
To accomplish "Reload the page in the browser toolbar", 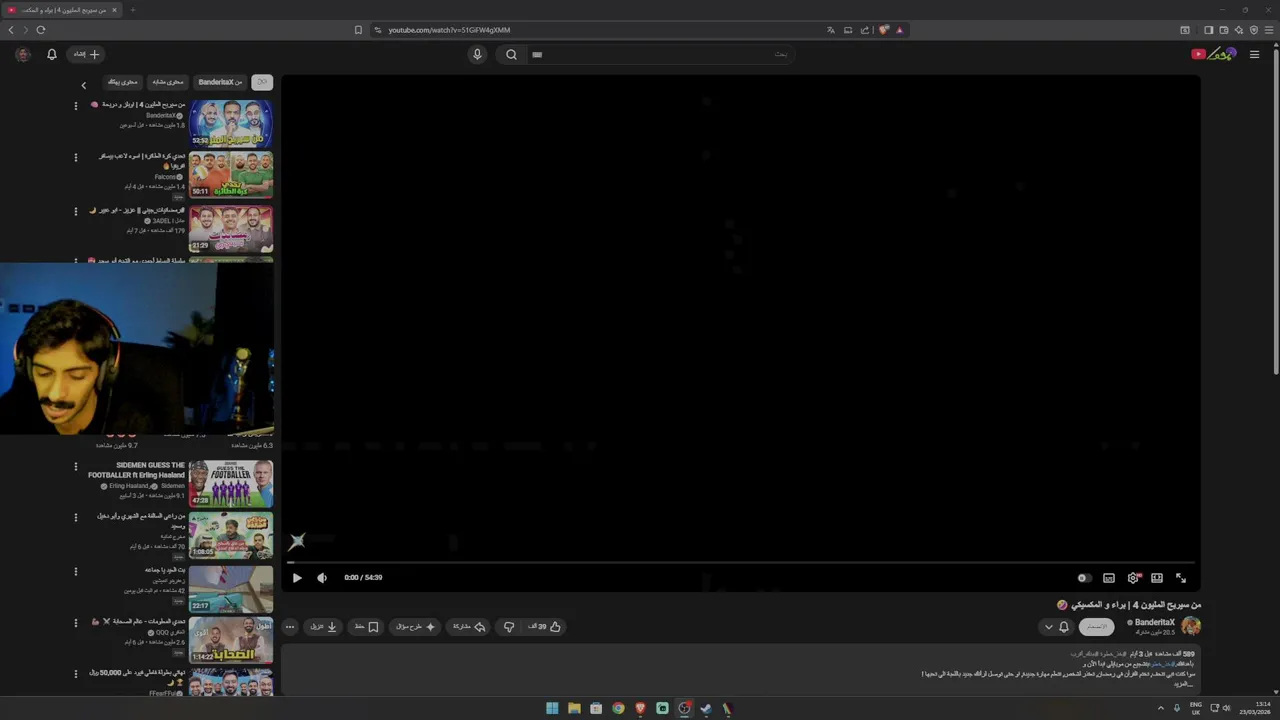I will (41, 30).
